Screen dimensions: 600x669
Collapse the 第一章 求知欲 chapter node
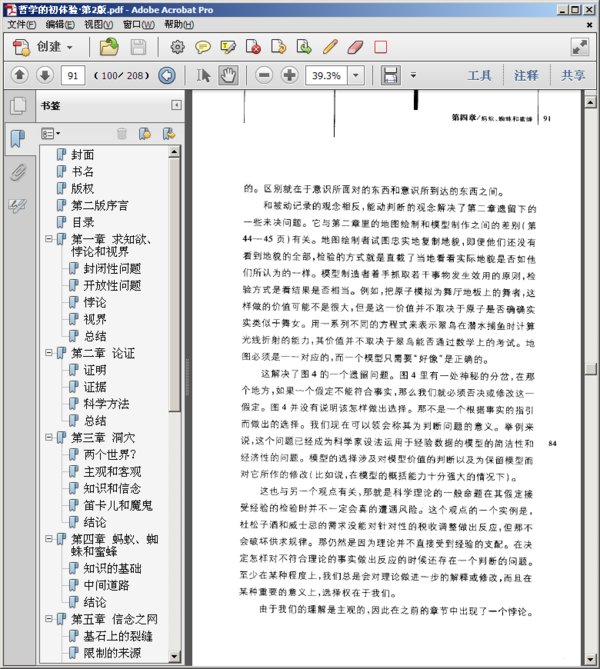[x=49, y=239]
